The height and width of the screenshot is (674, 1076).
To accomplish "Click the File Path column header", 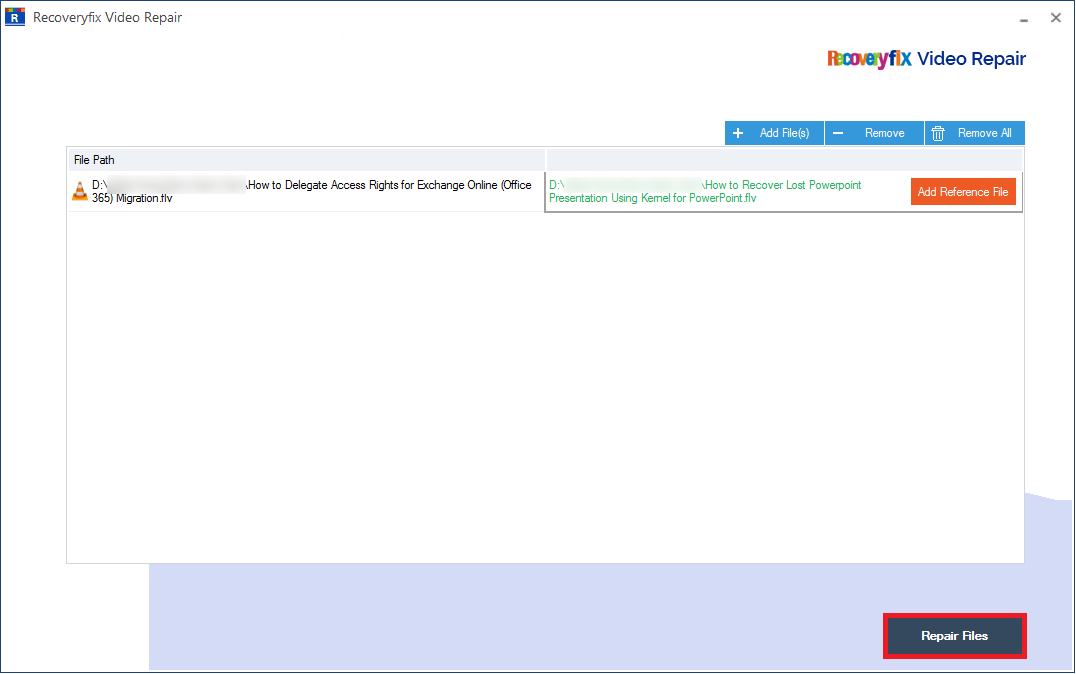I will click(x=306, y=160).
